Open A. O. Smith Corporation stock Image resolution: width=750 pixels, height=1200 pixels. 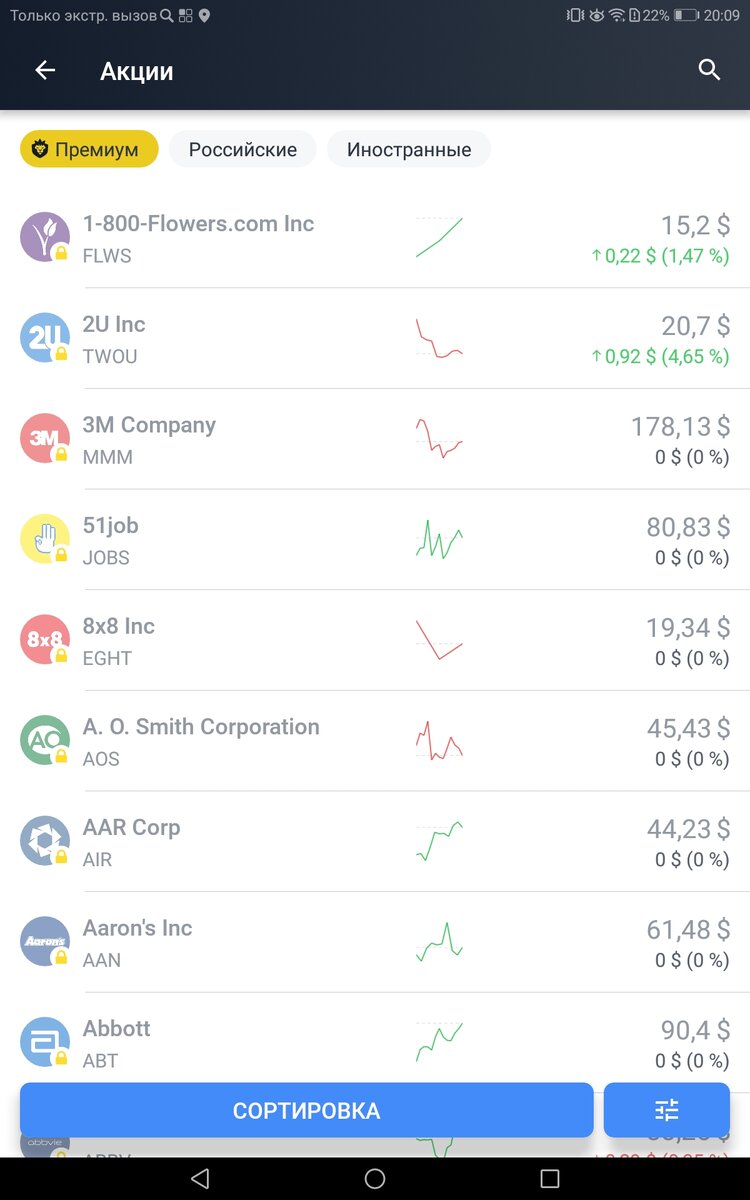(375, 741)
